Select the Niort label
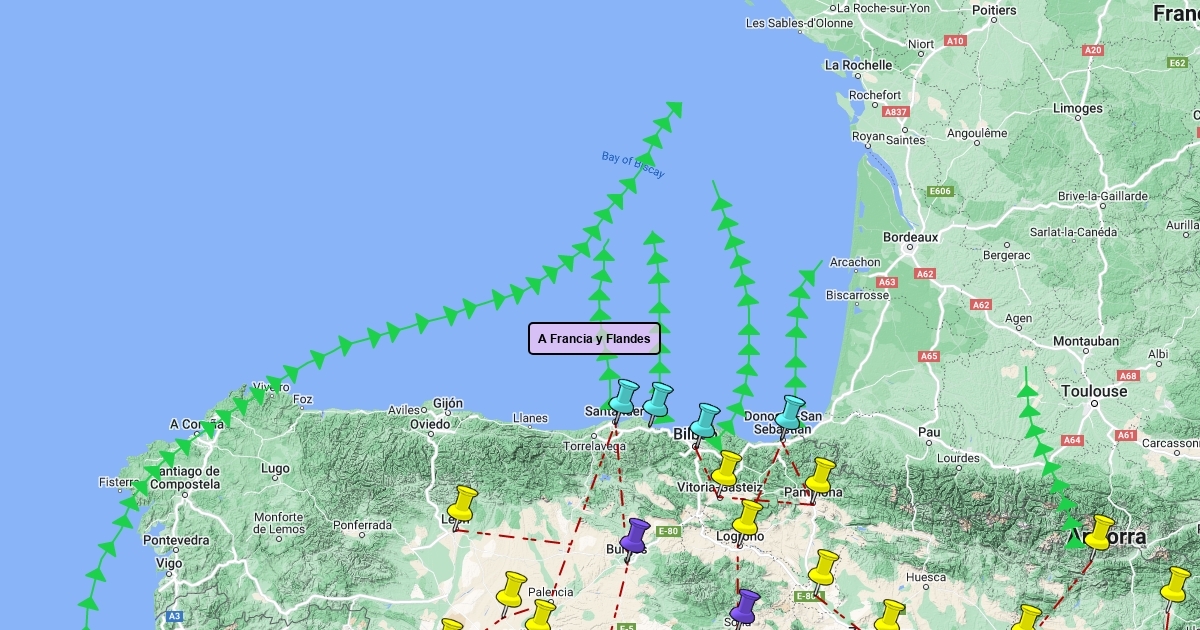This screenshot has height=630, width=1200. [921, 44]
